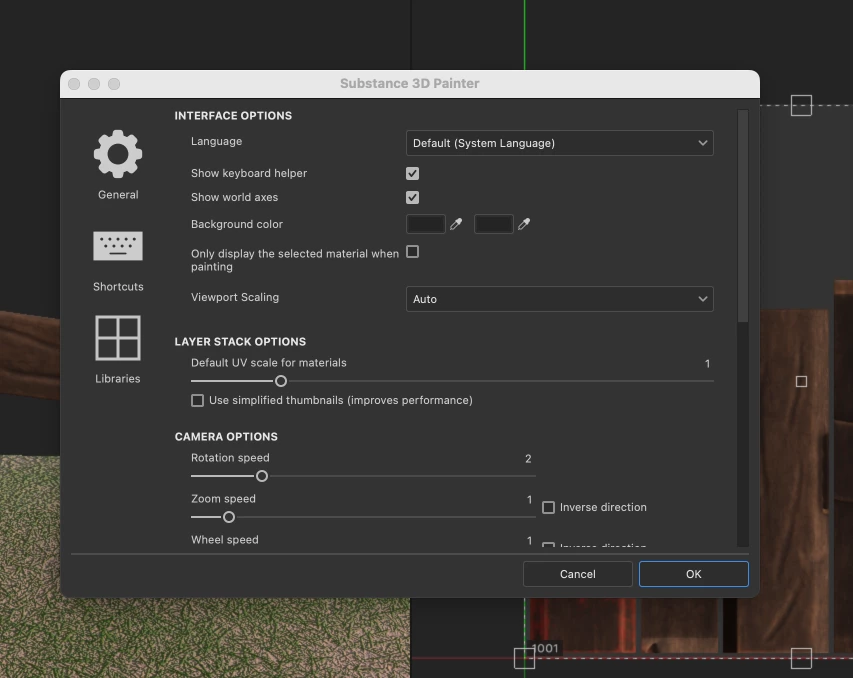Screen dimensions: 853x678
Task: Click the Default UV scale value 1
Action: click(707, 363)
